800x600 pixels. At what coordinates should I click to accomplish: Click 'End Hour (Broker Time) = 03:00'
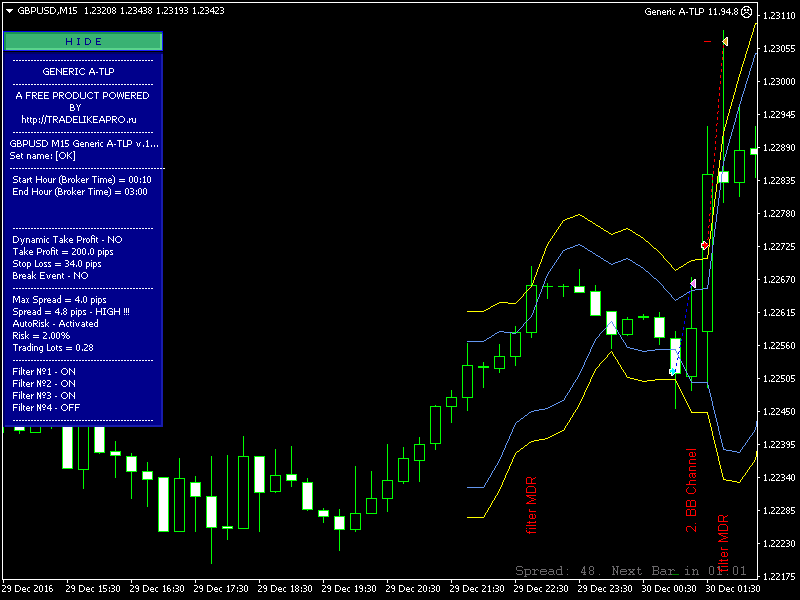click(80, 192)
